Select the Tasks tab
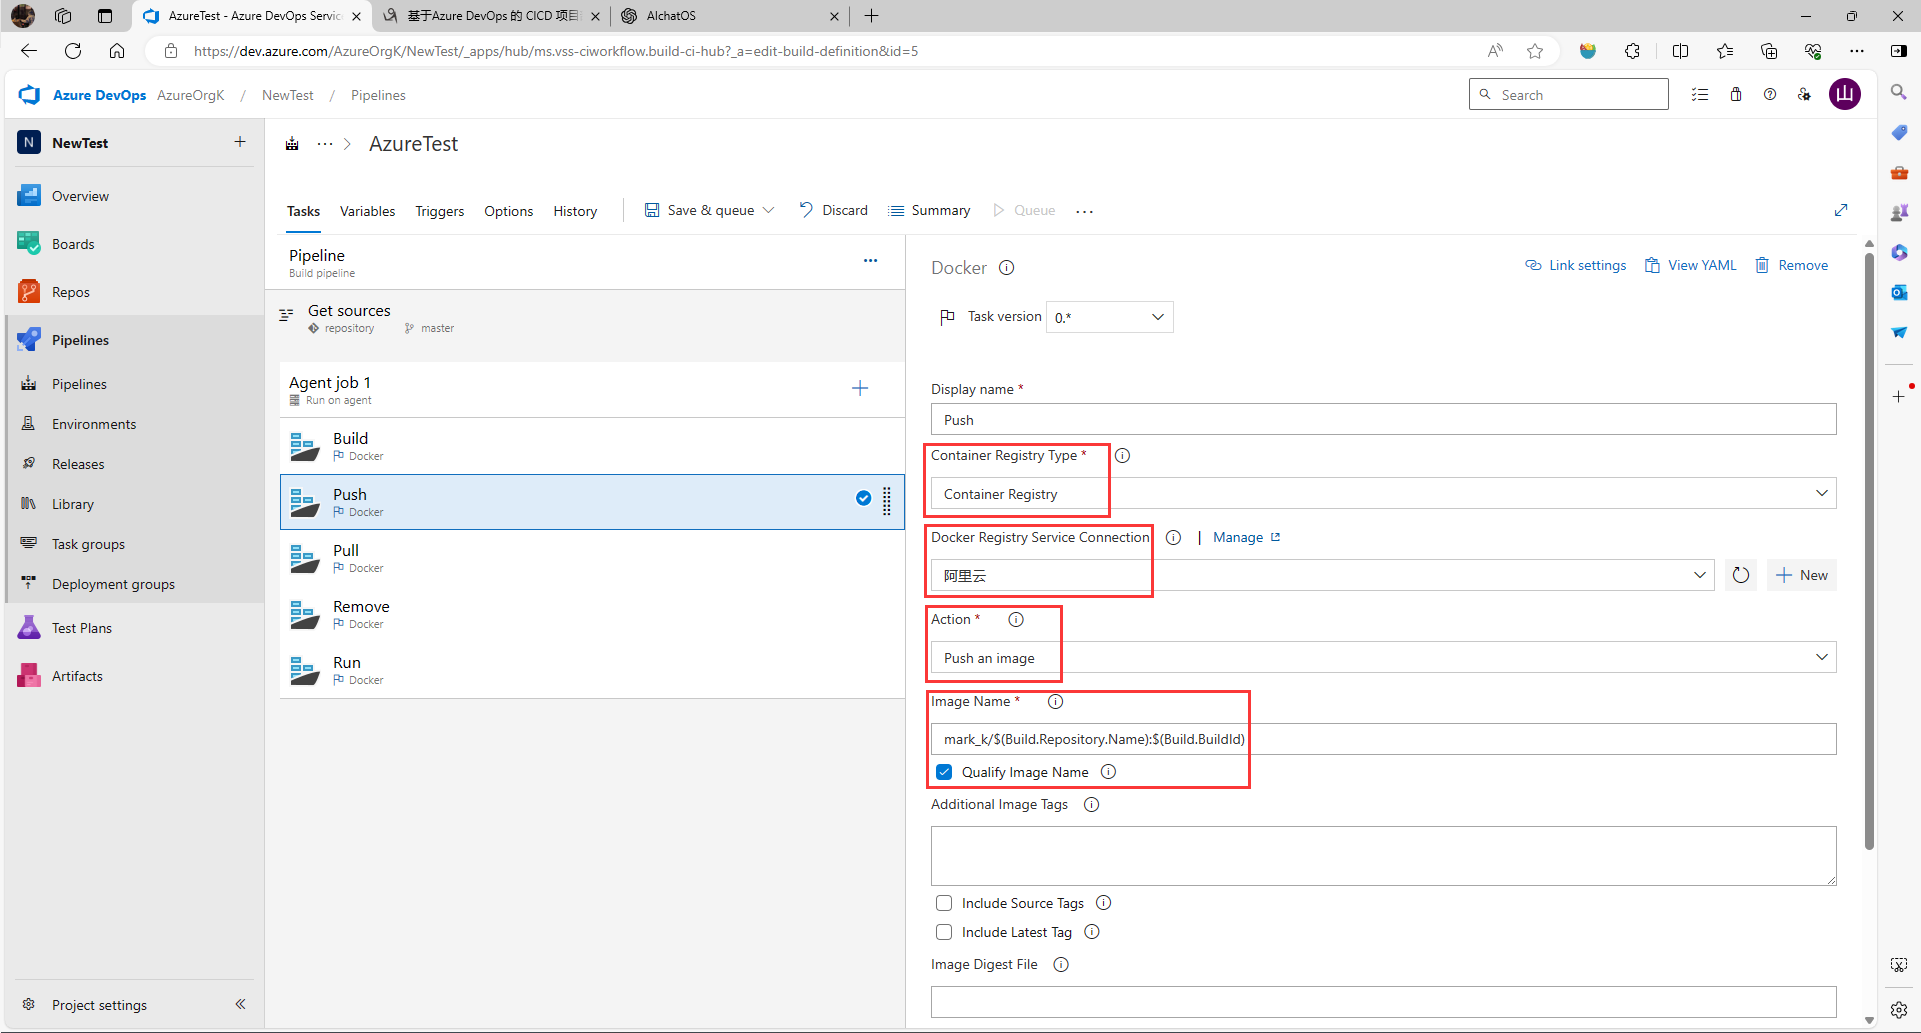The height and width of the screenshot is (1033, 1921). [x=303, y=211]
